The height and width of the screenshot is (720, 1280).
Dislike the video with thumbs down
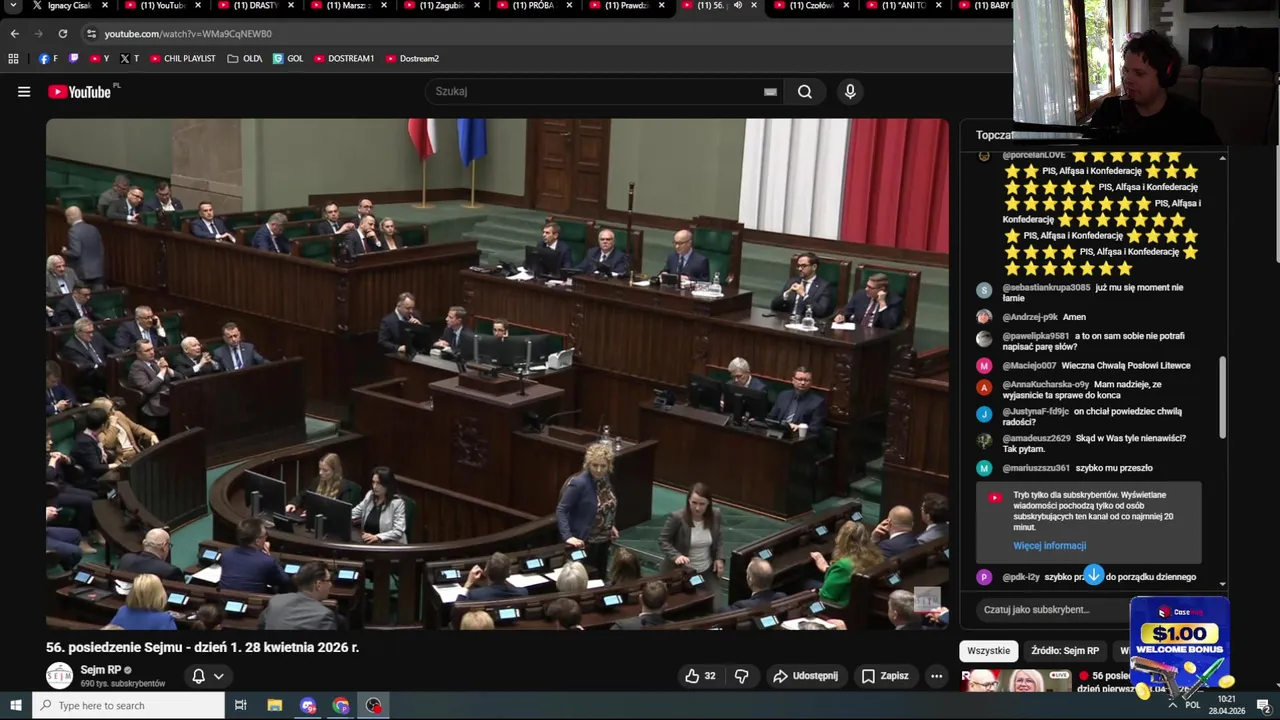(742, 676)
